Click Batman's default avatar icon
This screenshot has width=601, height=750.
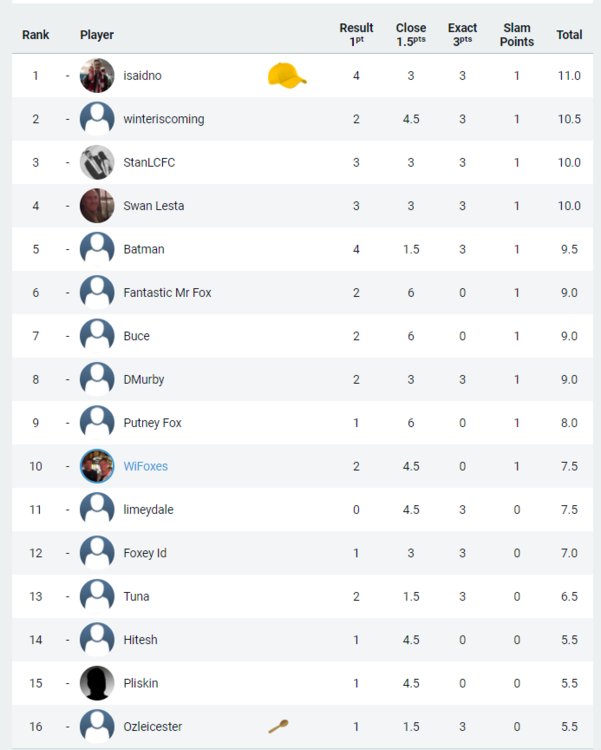pyautogui.click(x=97, y=249)
